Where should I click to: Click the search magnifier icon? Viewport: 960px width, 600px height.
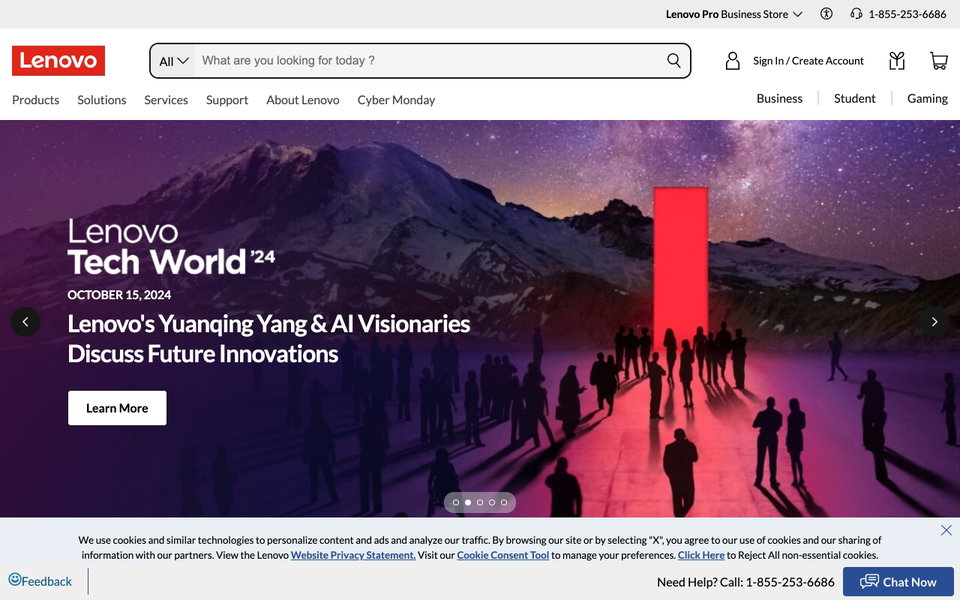673,61
